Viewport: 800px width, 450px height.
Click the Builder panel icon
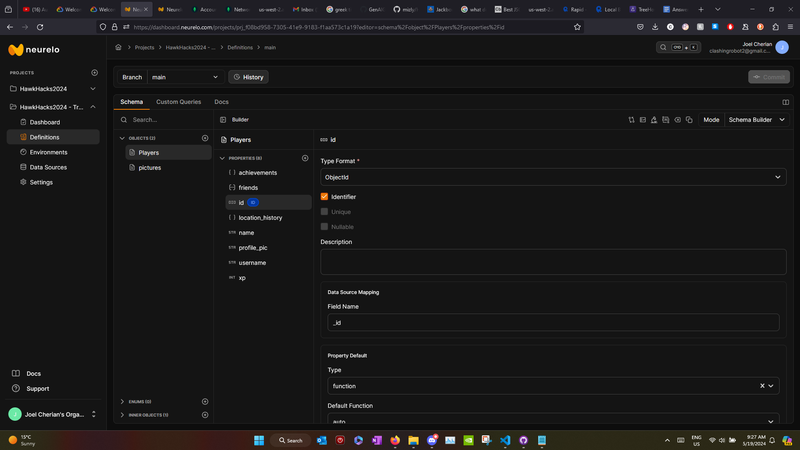pos(223,120)
